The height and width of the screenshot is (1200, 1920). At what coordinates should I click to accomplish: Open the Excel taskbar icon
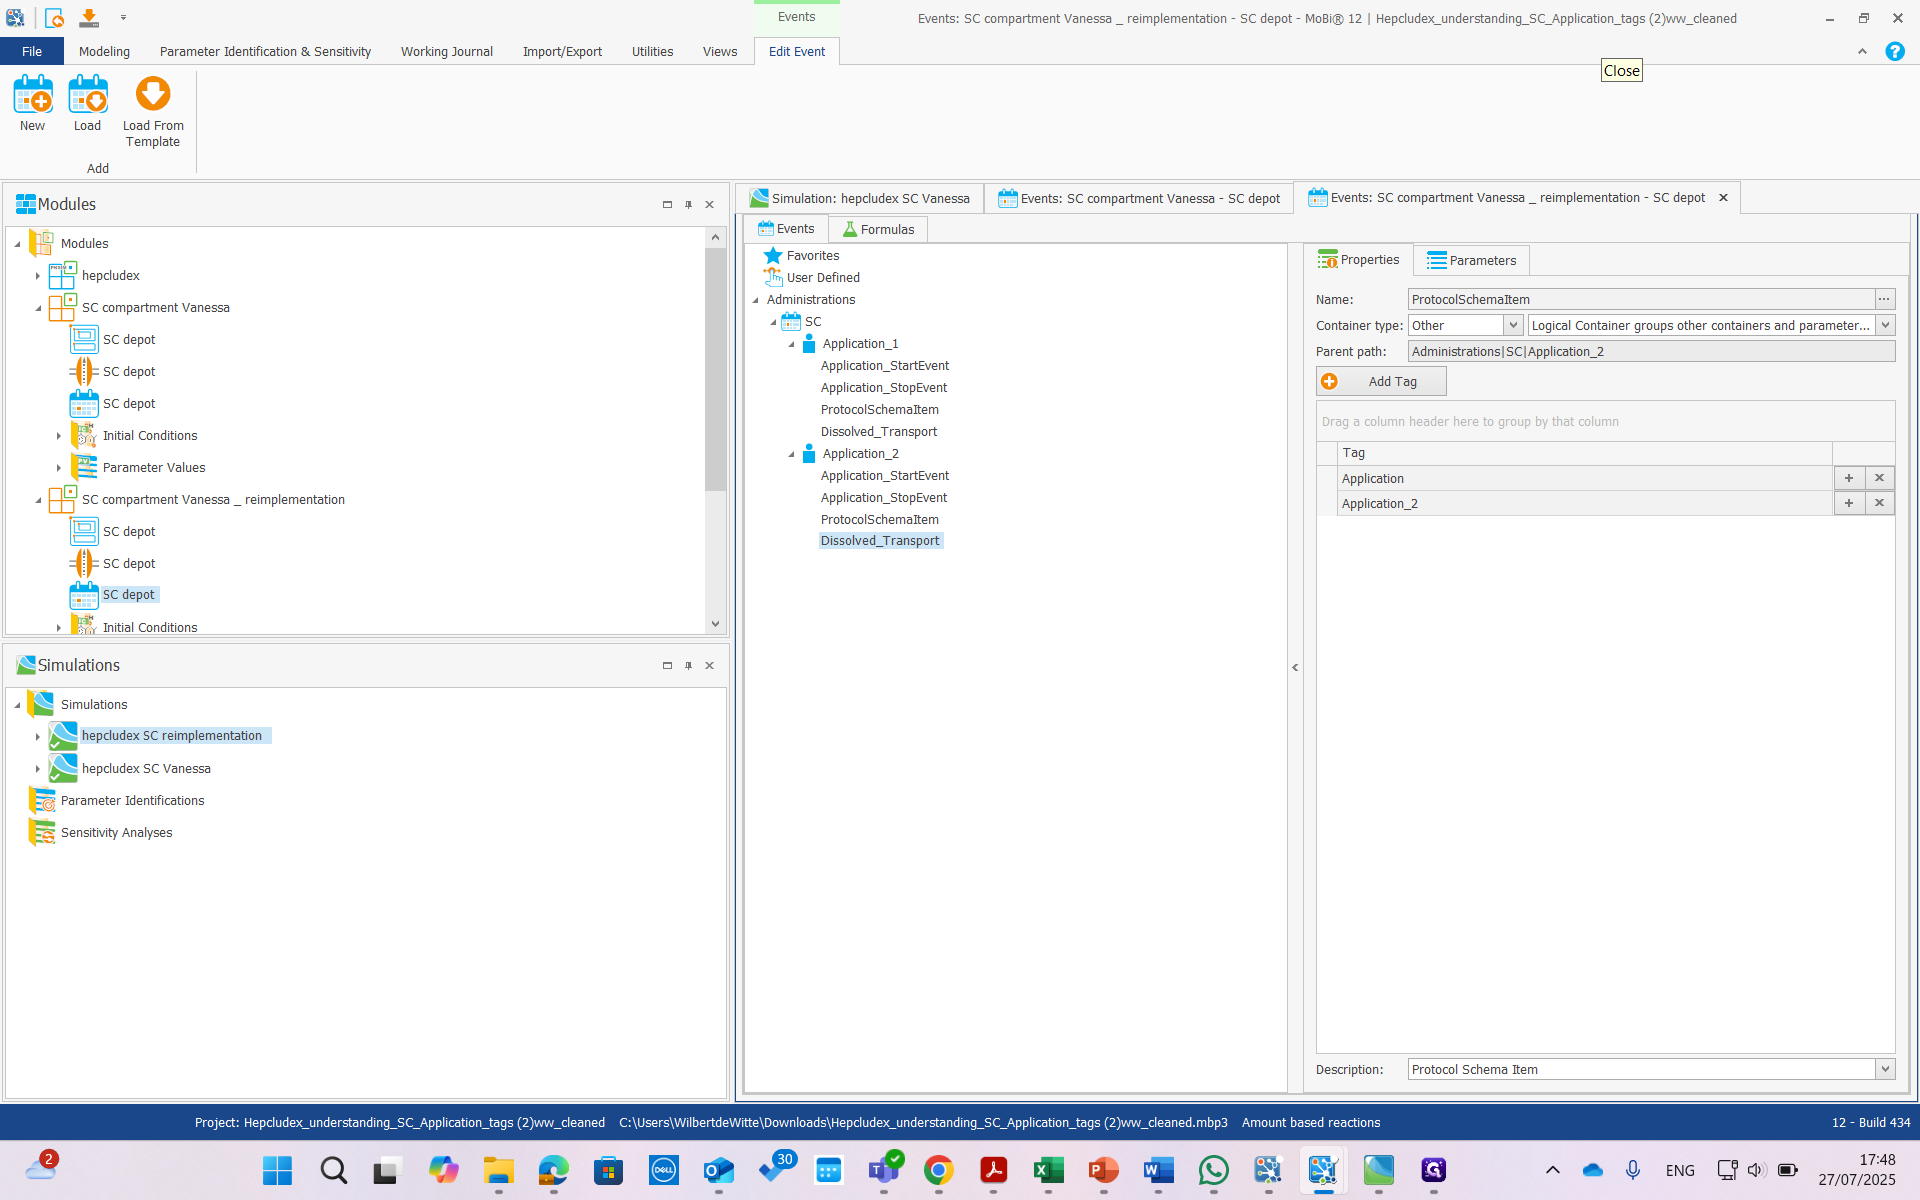click(1048, 1170)
